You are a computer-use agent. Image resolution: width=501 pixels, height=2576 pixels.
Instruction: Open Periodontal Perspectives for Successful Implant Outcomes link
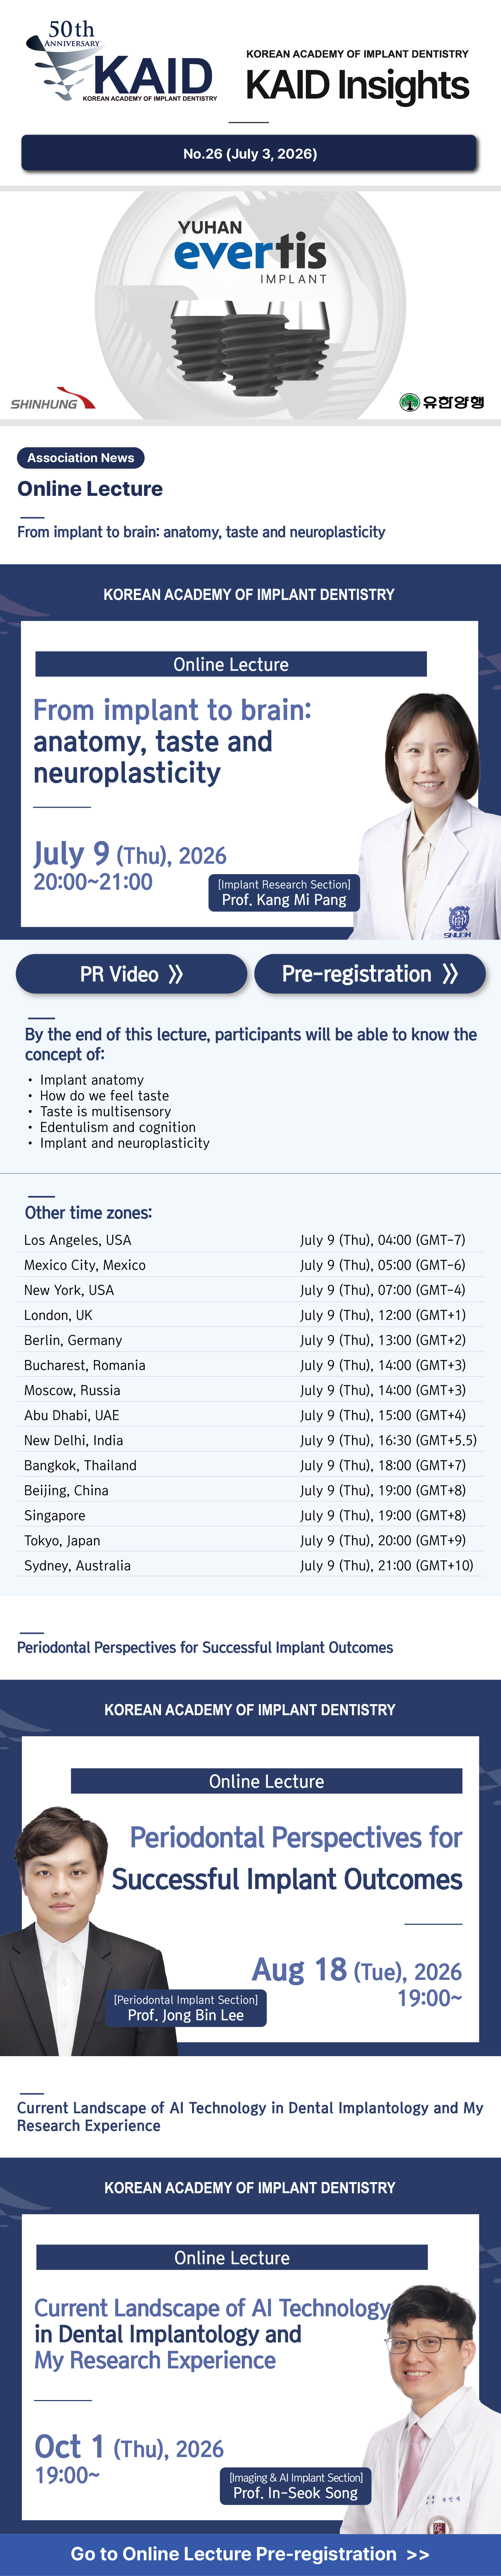click(x=205, y=1647)
